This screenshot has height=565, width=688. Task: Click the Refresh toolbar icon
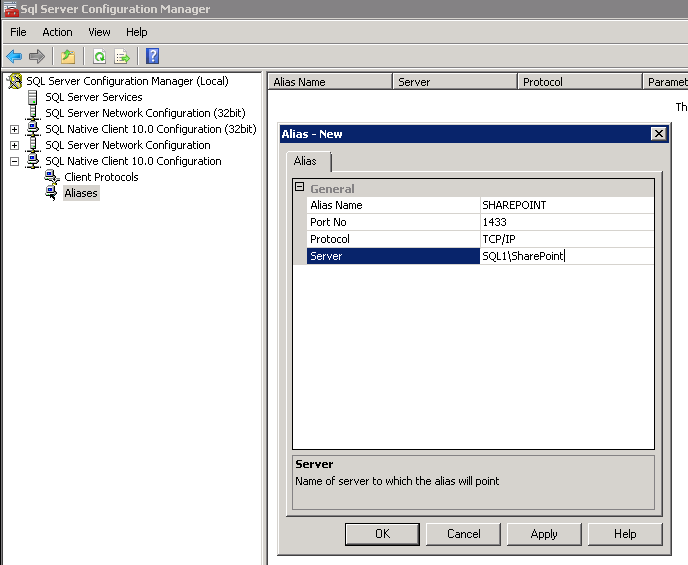coord(100,56)
